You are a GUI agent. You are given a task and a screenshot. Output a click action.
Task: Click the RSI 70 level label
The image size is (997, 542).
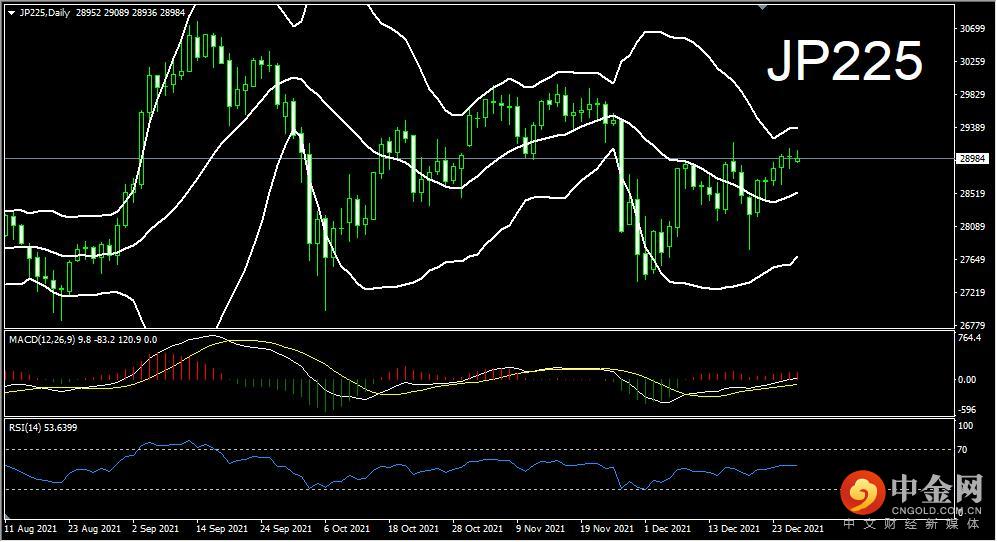coord(963,450)
